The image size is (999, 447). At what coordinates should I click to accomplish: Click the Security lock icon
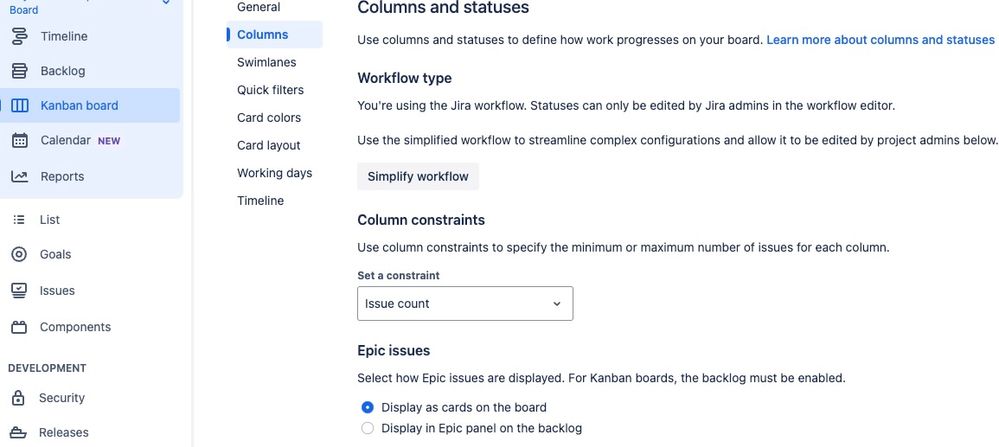pos(19,398)
